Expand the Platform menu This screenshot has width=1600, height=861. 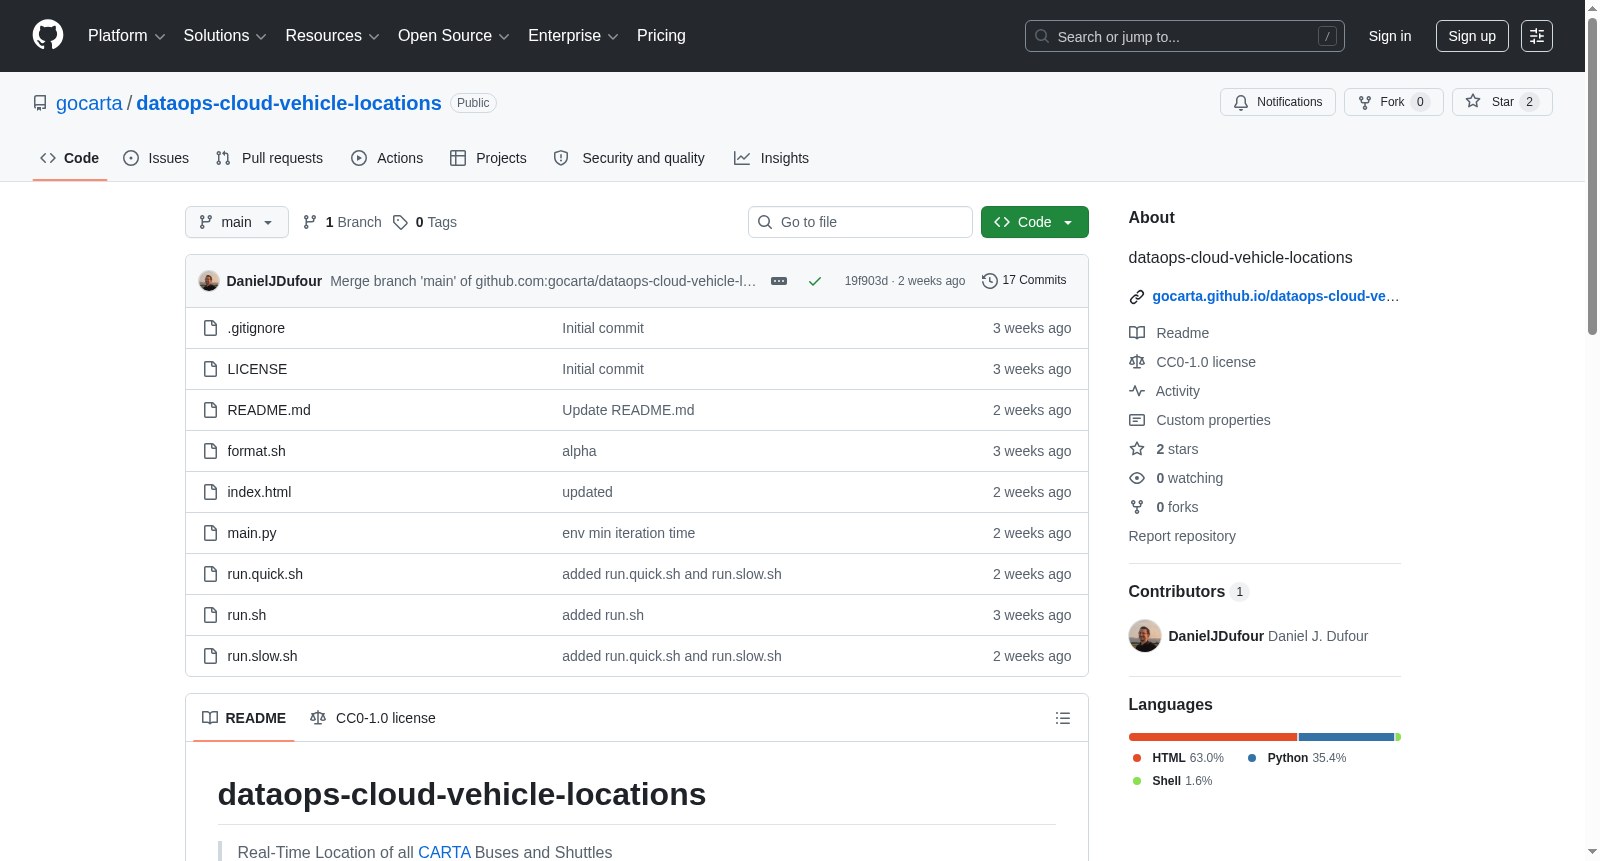(x=126, y=36)
